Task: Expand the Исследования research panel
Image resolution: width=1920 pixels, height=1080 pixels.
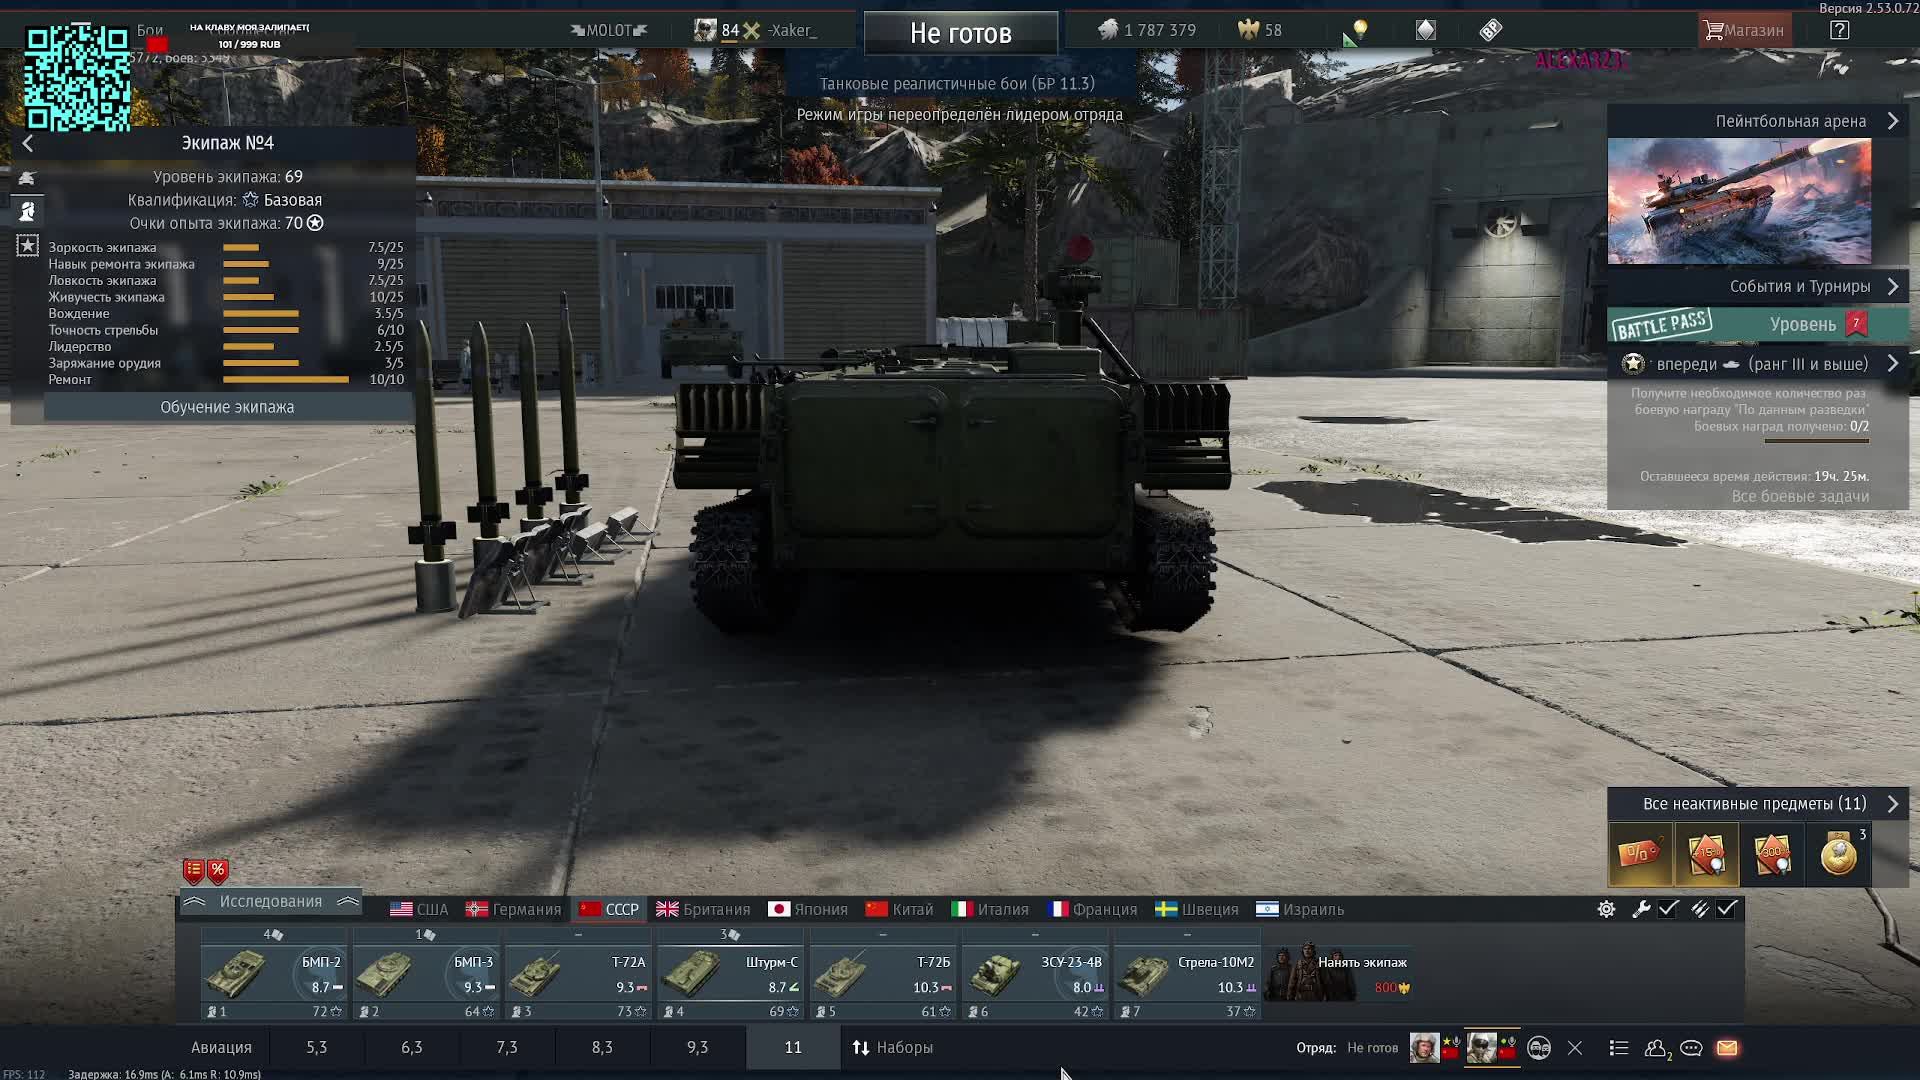Action: (x=270, y=901)
